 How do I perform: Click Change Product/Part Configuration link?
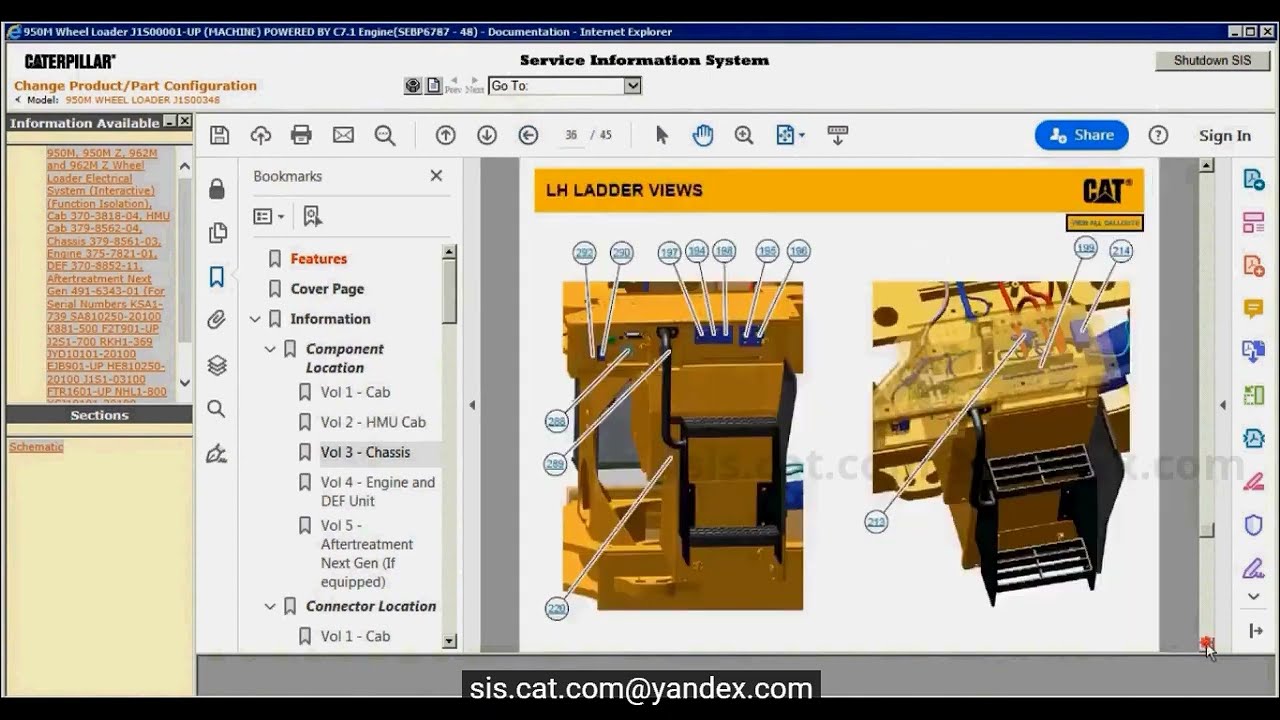[135, 85]
